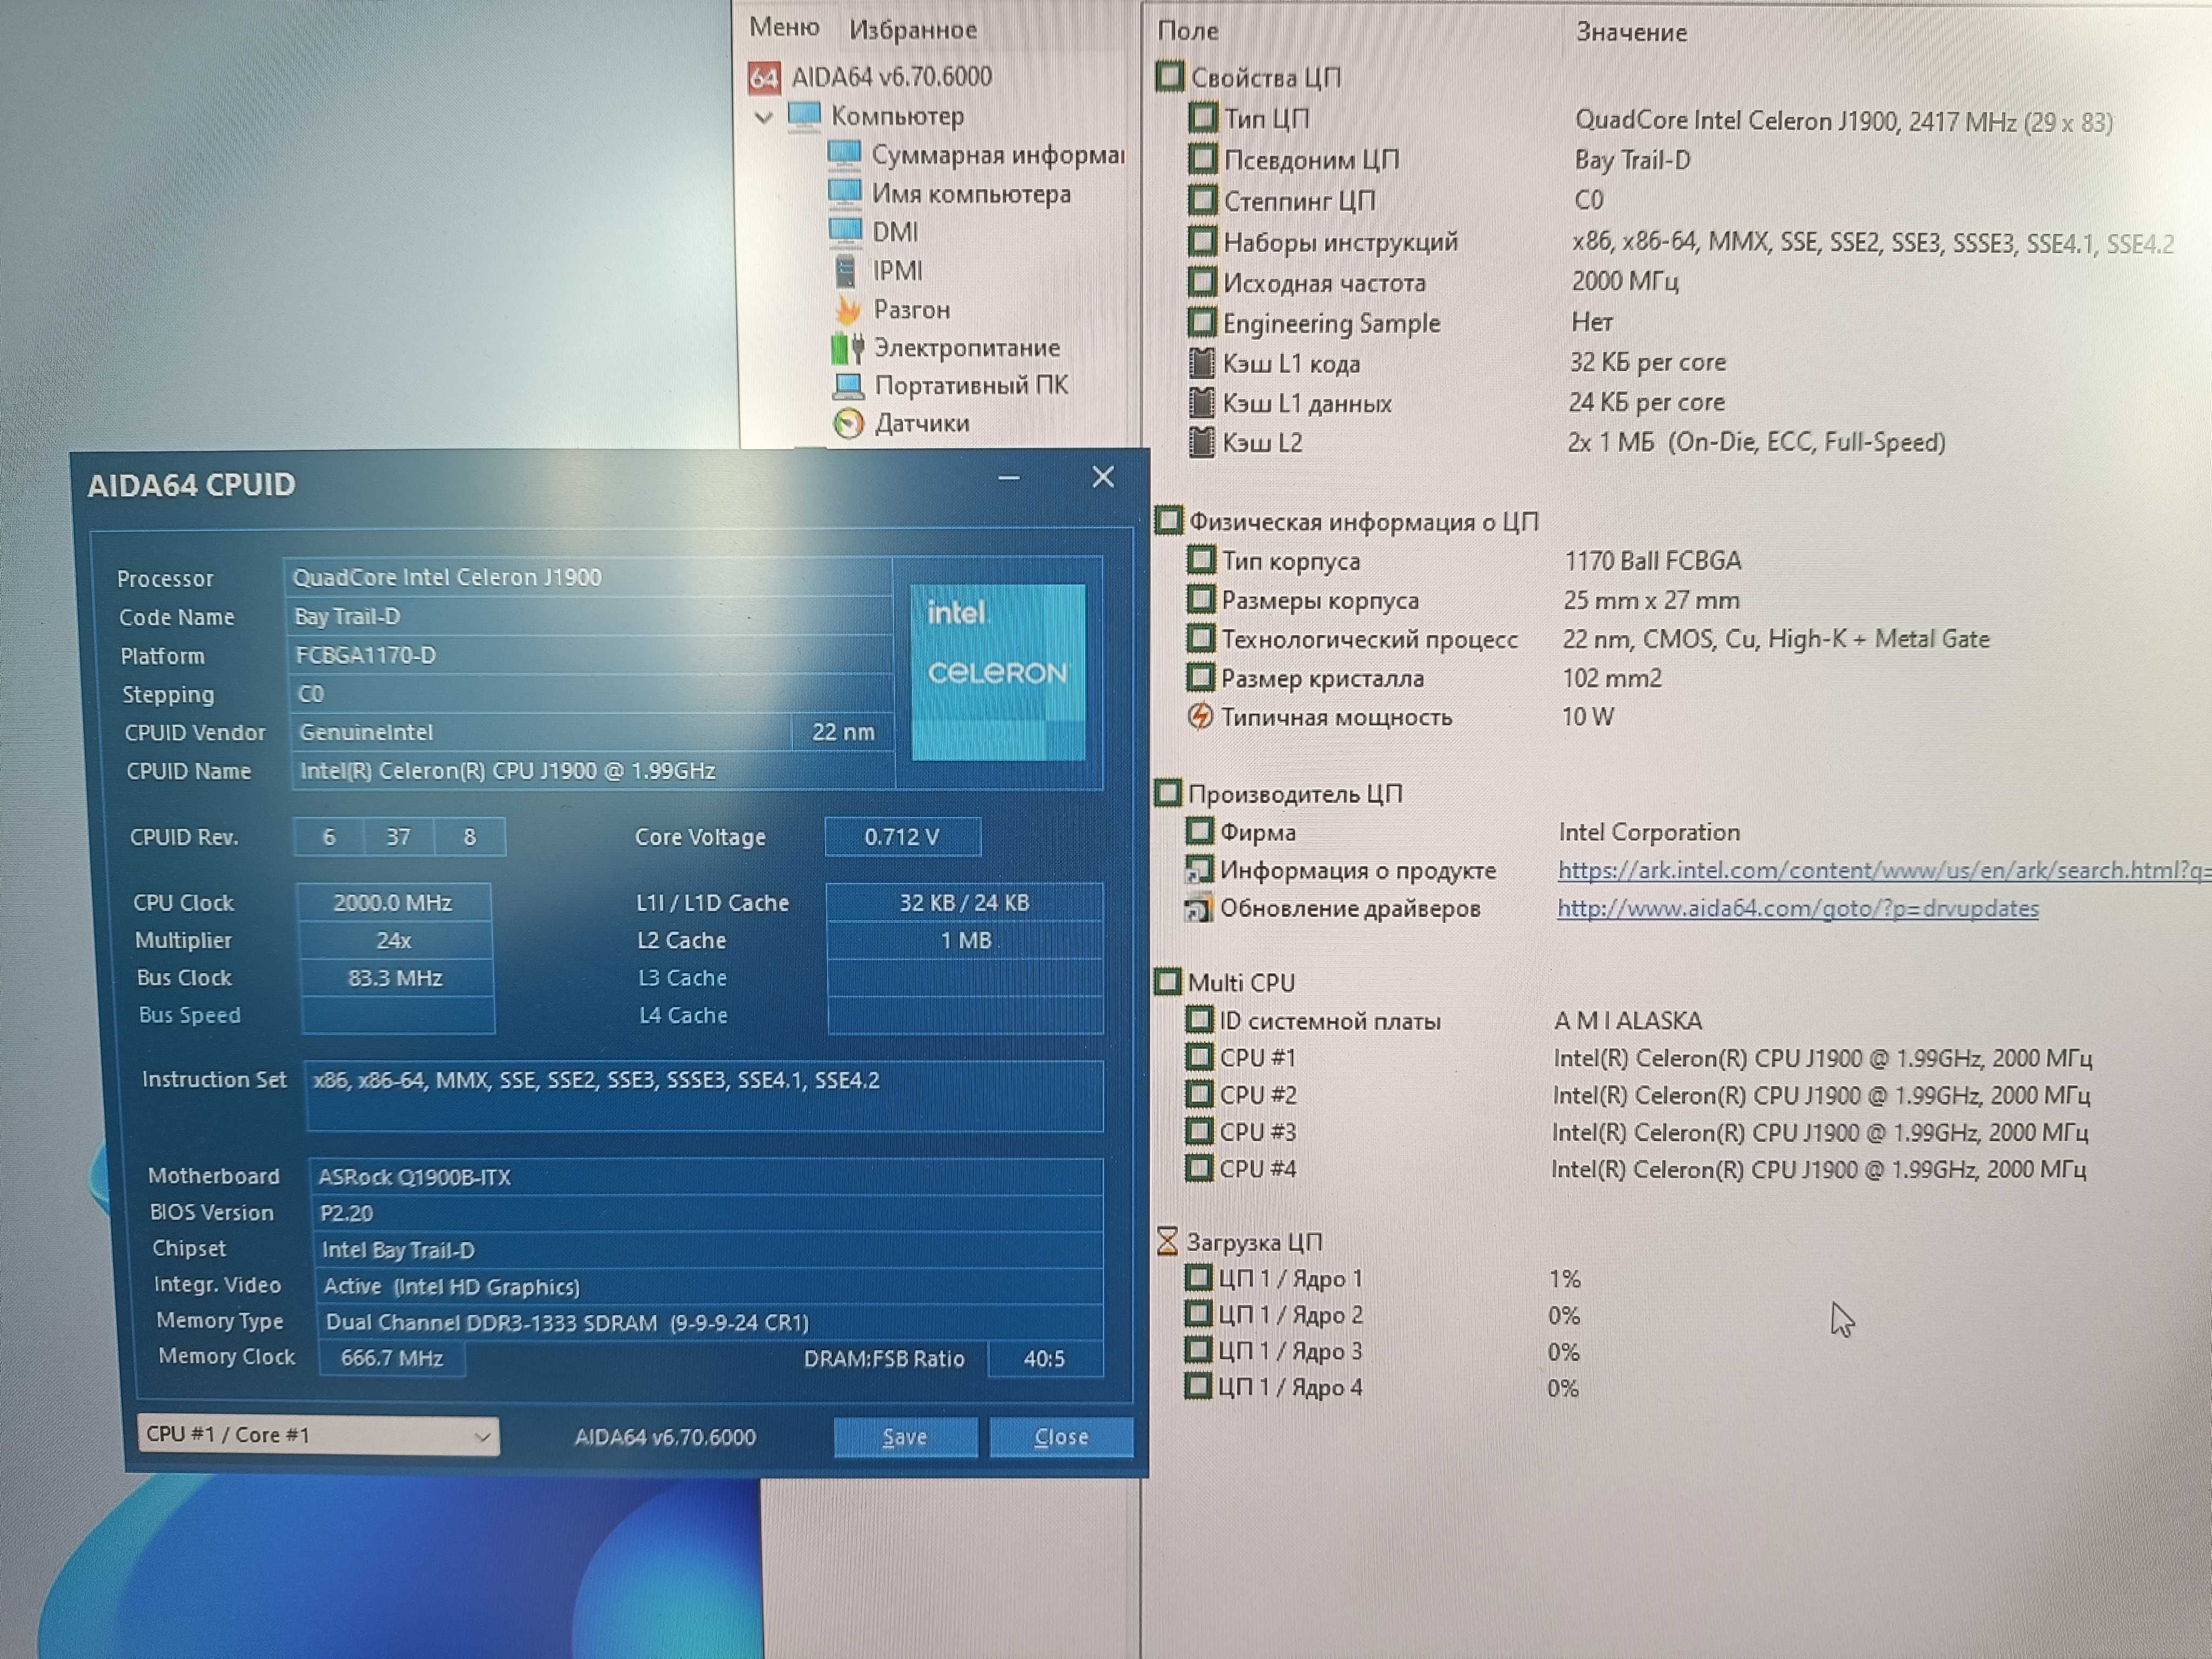Click the Суммарная информация icon
Image resolution: width=2212 pixels, height=1659 pixels.
pyautogui.click(x=844, y=154)
